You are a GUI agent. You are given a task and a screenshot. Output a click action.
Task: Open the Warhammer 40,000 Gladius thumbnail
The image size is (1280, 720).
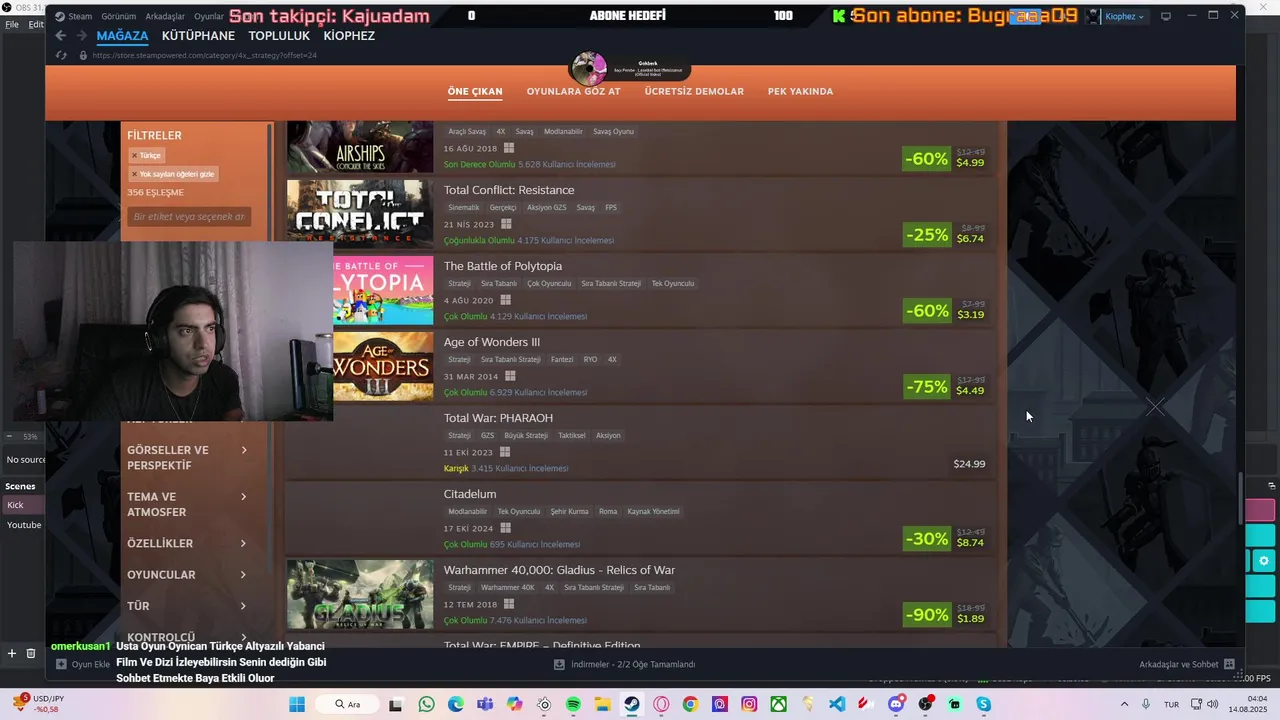360,594
